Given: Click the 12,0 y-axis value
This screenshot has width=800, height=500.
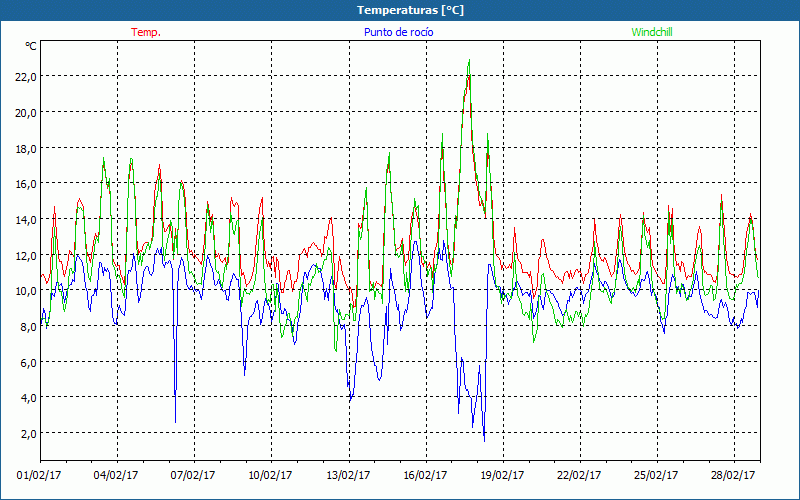Looking at the screenshot, I should pos(26,255).
